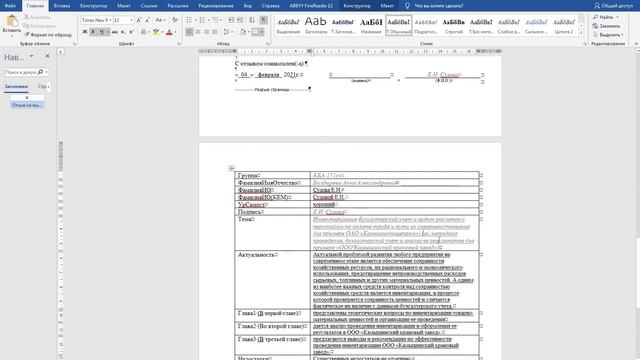640x360 pixels.
Task: Apply a numbered list
Action: coord(202,20)
